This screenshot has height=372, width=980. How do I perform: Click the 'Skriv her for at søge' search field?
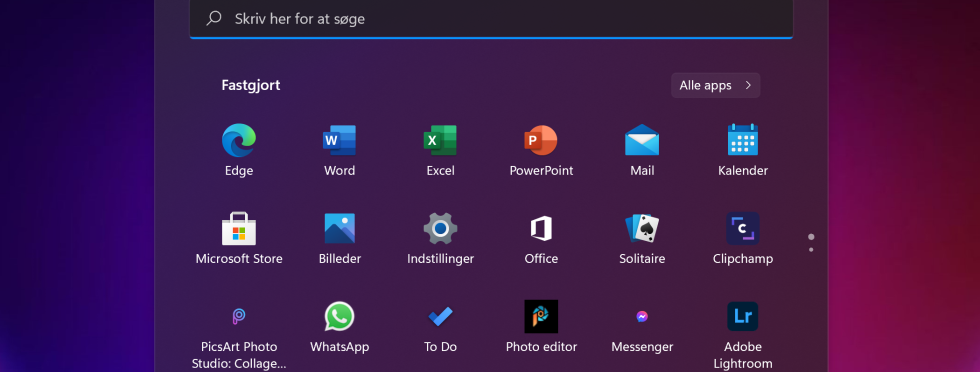(491, 19)
